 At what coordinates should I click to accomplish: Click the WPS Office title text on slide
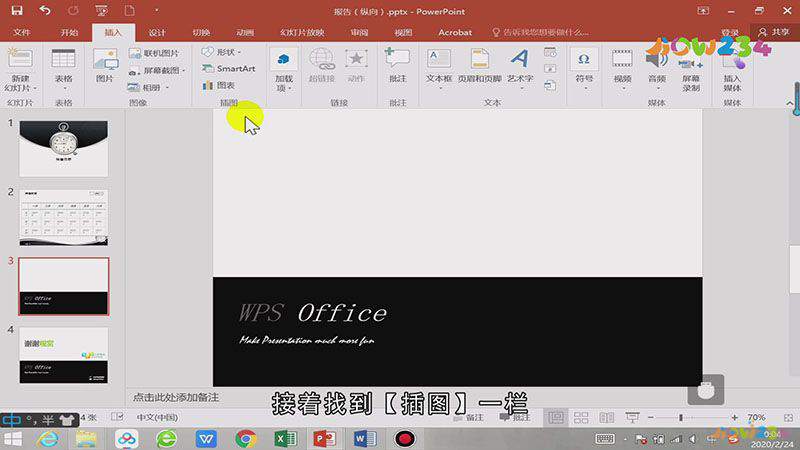(312, 313)
